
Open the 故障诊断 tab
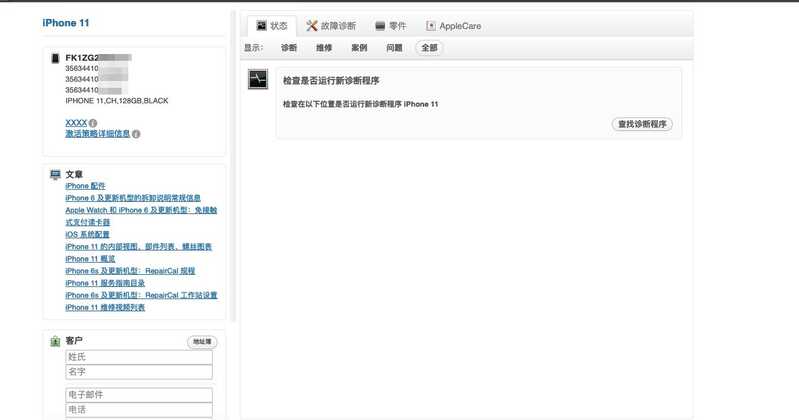click(331, 25)
